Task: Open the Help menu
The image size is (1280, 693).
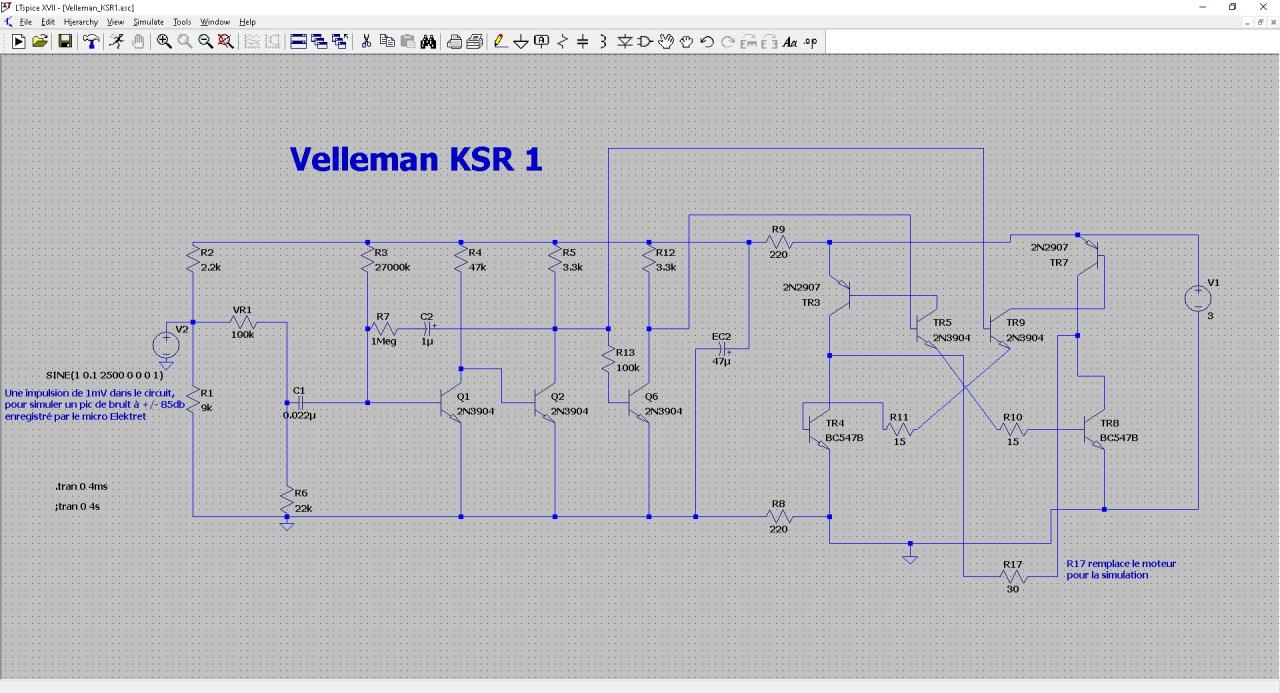Action: (247, 21)
